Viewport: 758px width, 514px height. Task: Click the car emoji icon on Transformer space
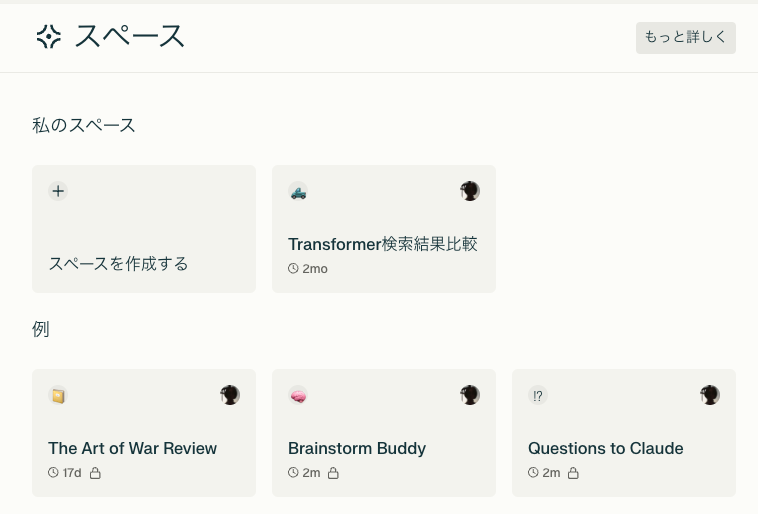[x=298, y=191]
